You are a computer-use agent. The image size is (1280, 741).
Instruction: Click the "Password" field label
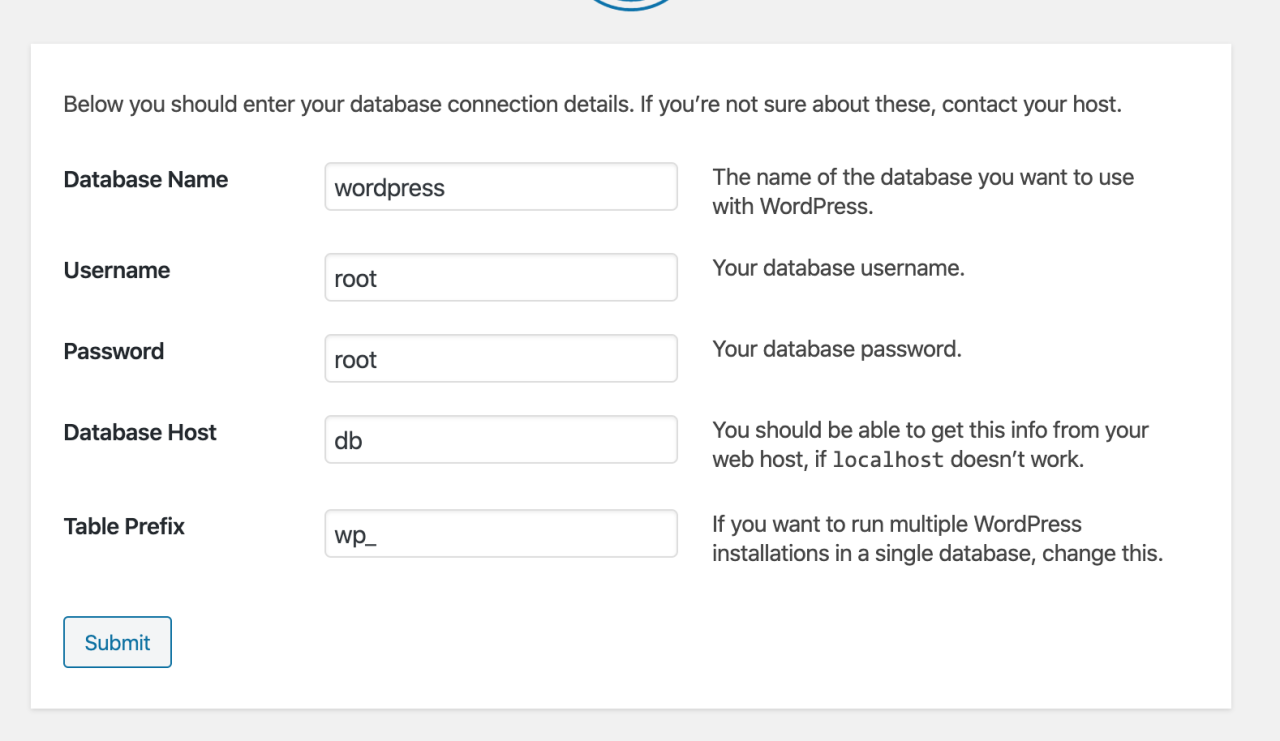click(114, 352)
